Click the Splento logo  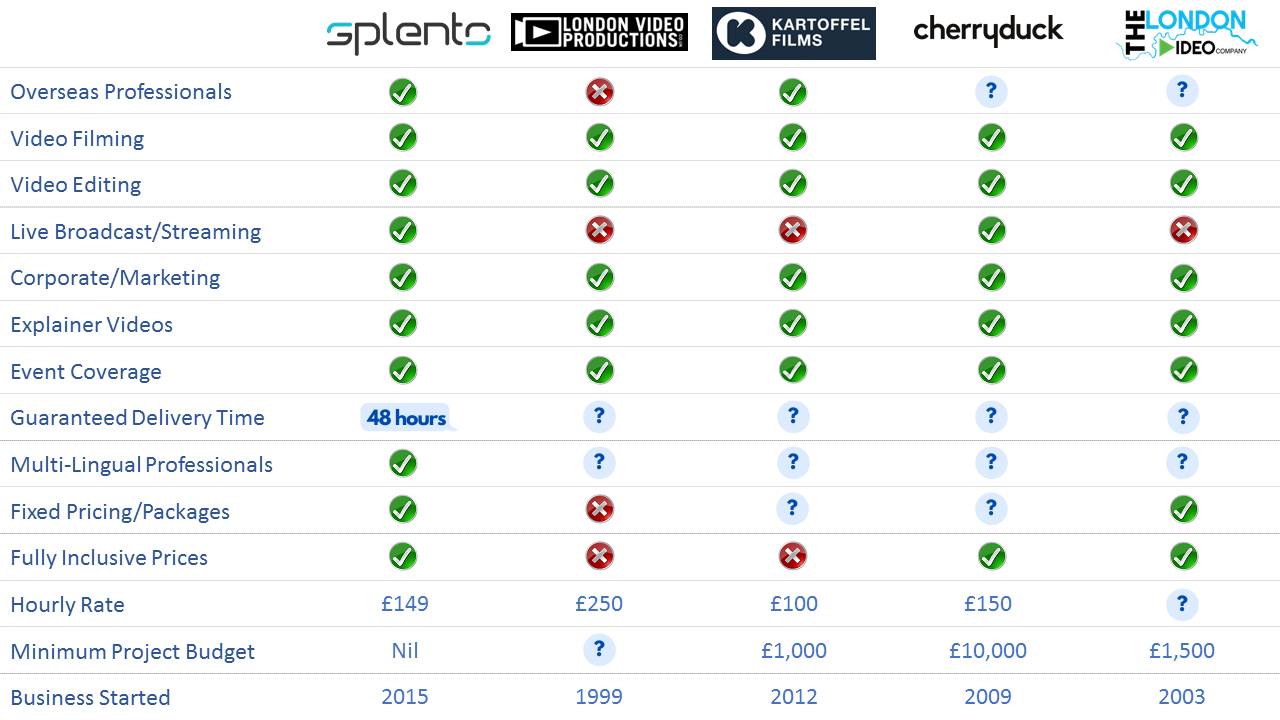(x=408, y=35)
